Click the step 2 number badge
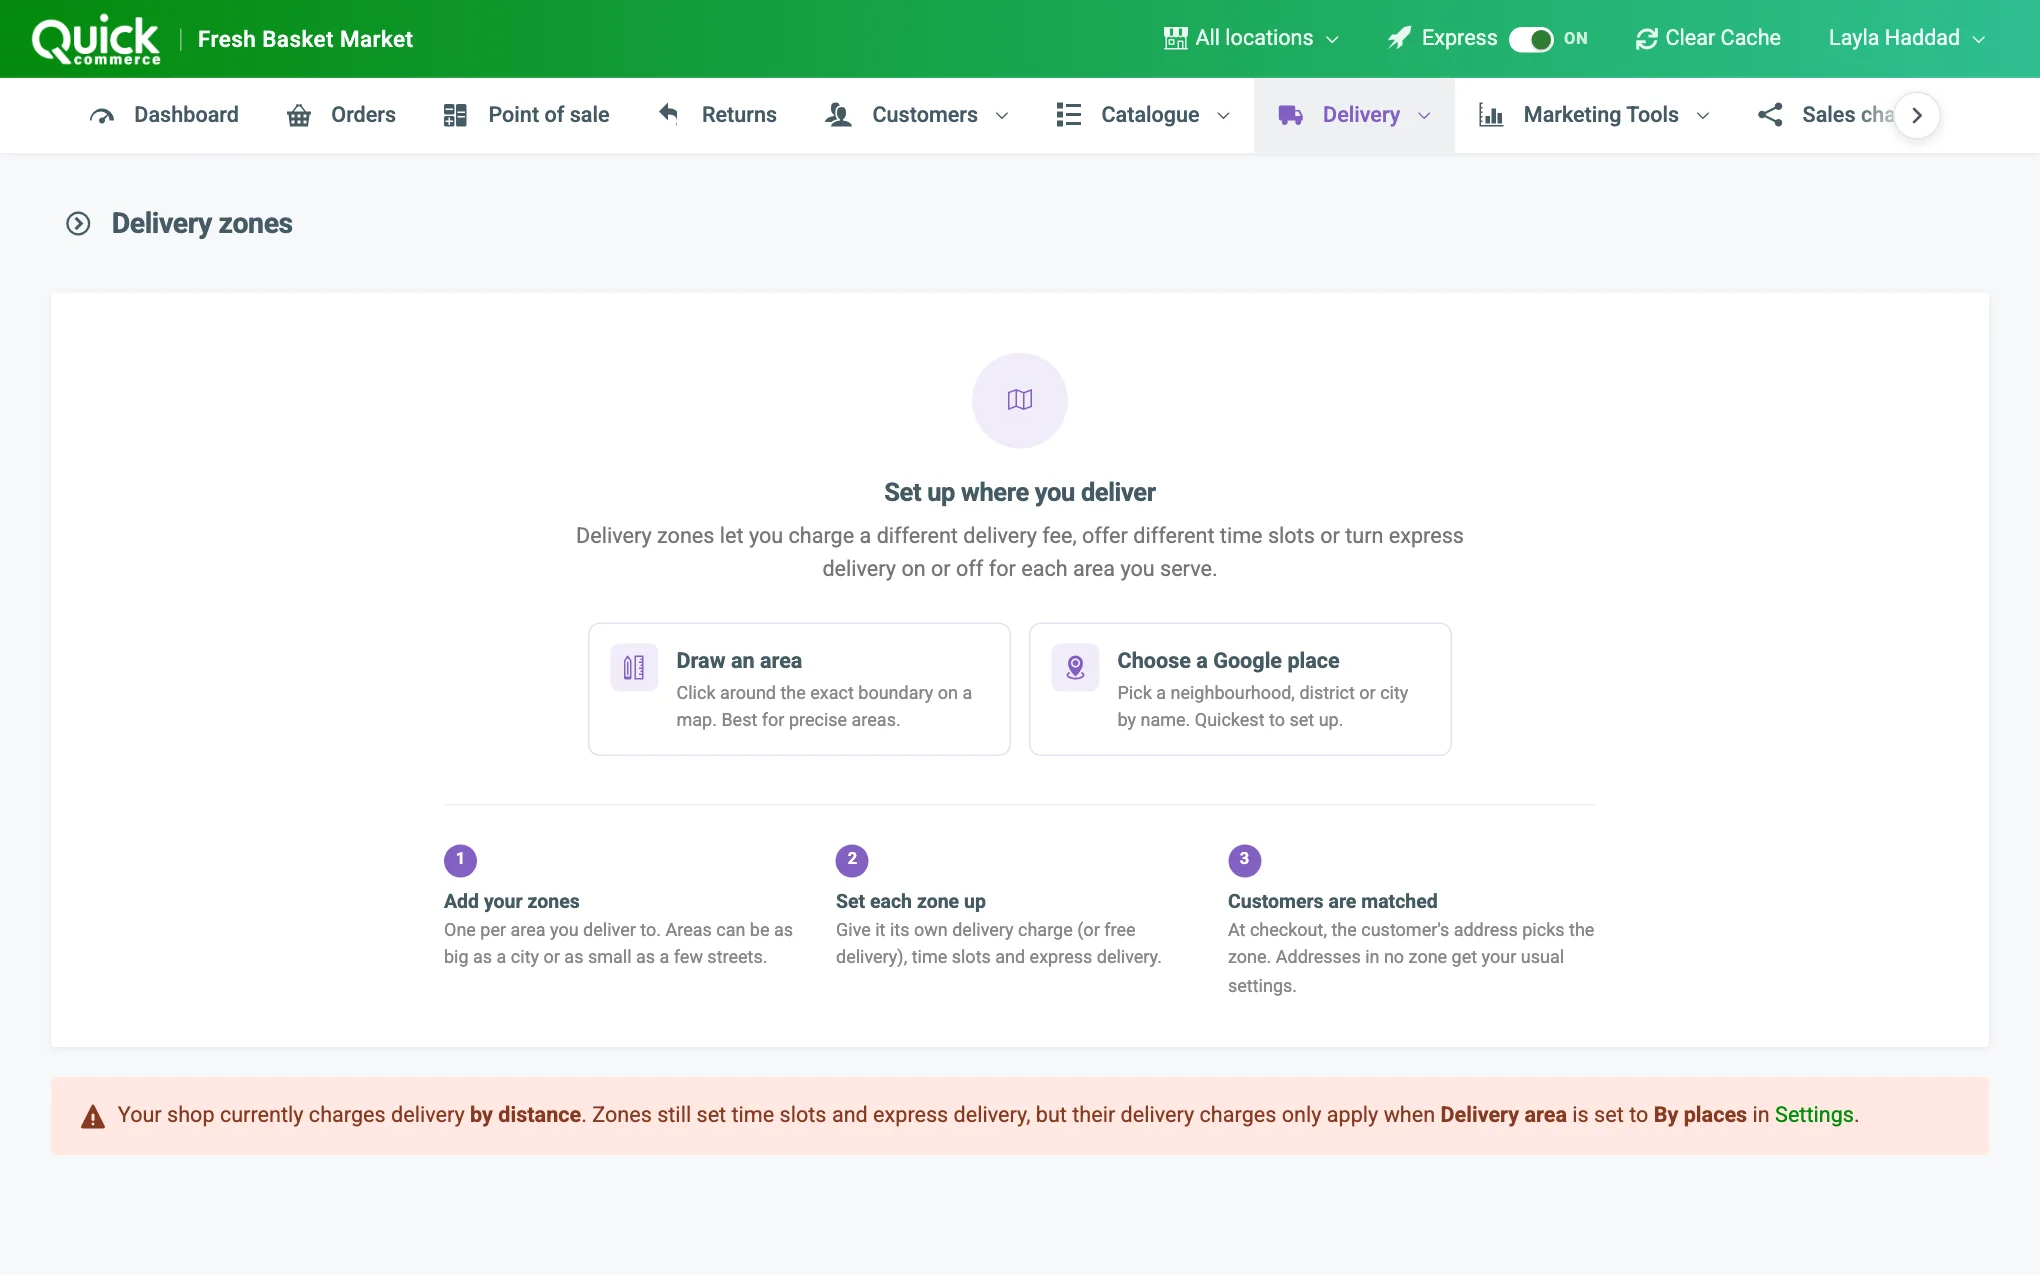2040x1275 pixels. tap(852, 860)
